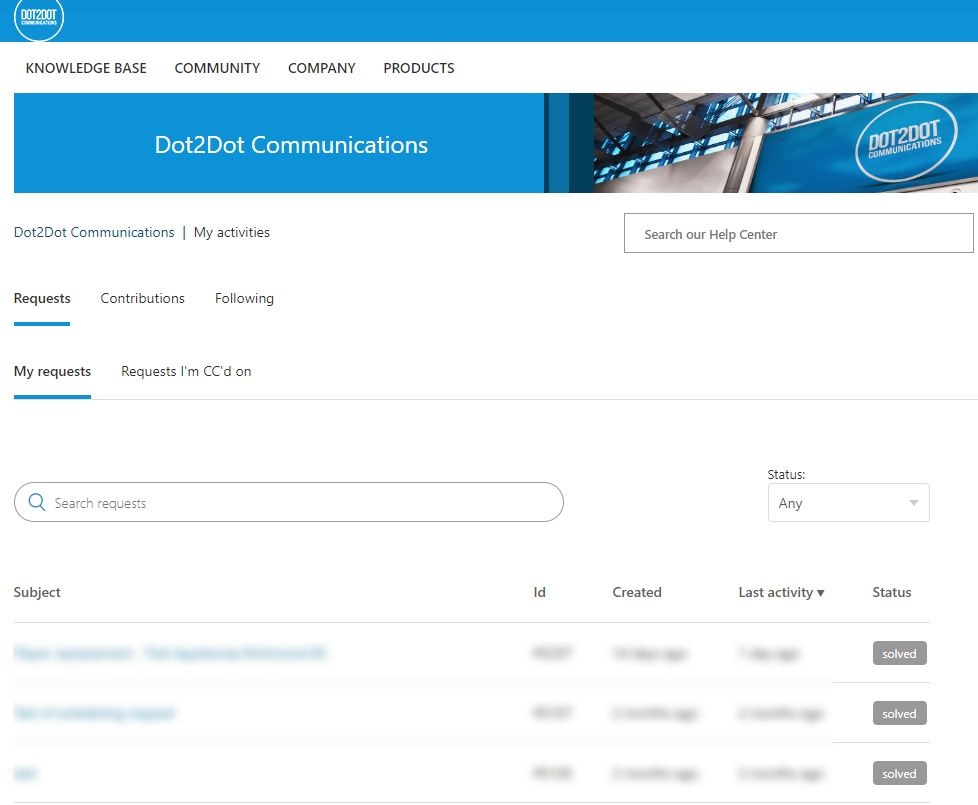Click the banner image with Dot2Dot sign
The height and width of the screenshot is (805, 978).
point(785,143)
